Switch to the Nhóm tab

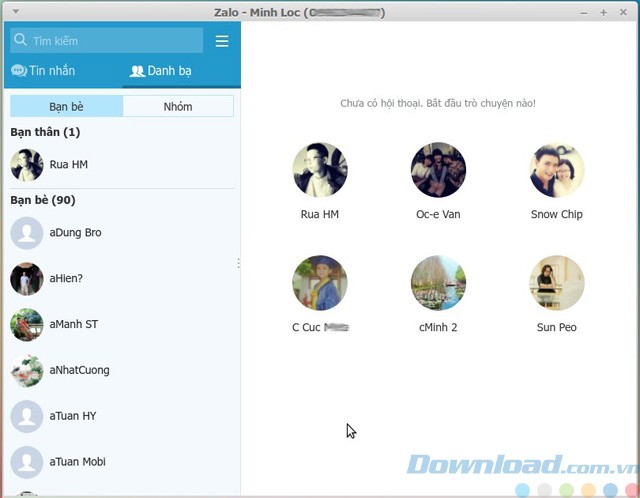pos(178,106)
